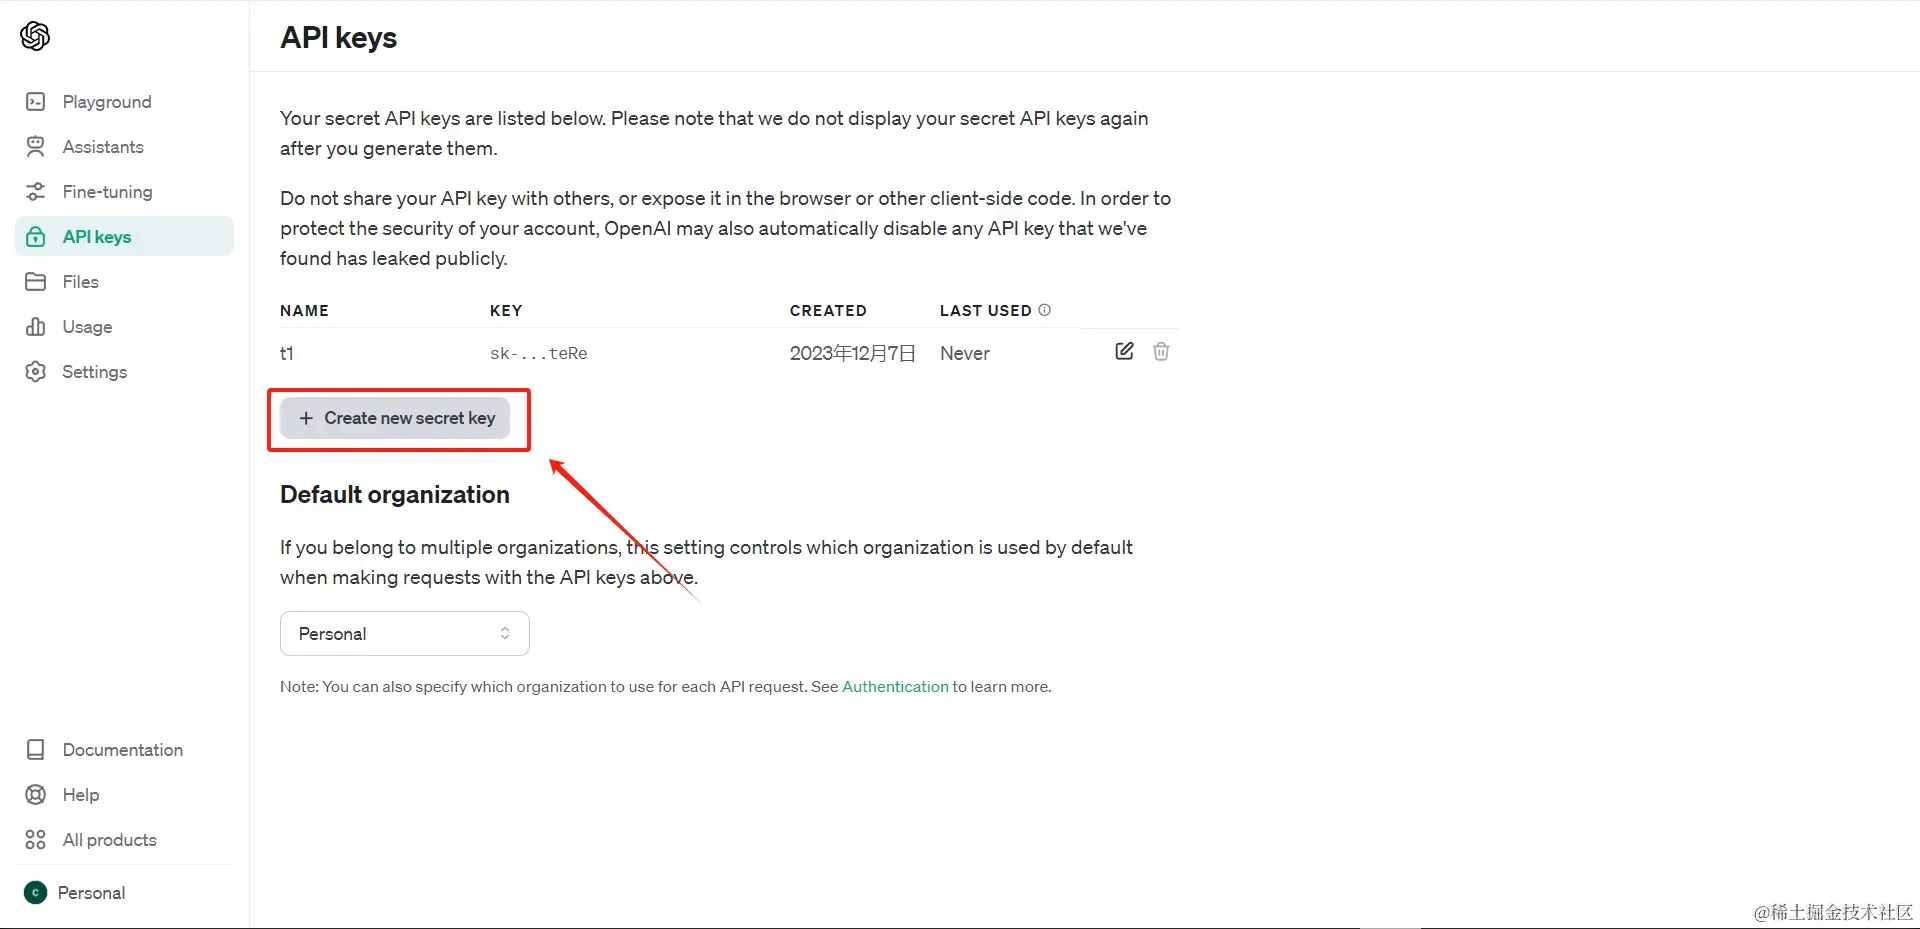Viewport: 1920px width, 929px height.
Task: Select the API keys lock icon
Action: pyautogui.click(x=35, y=237)
